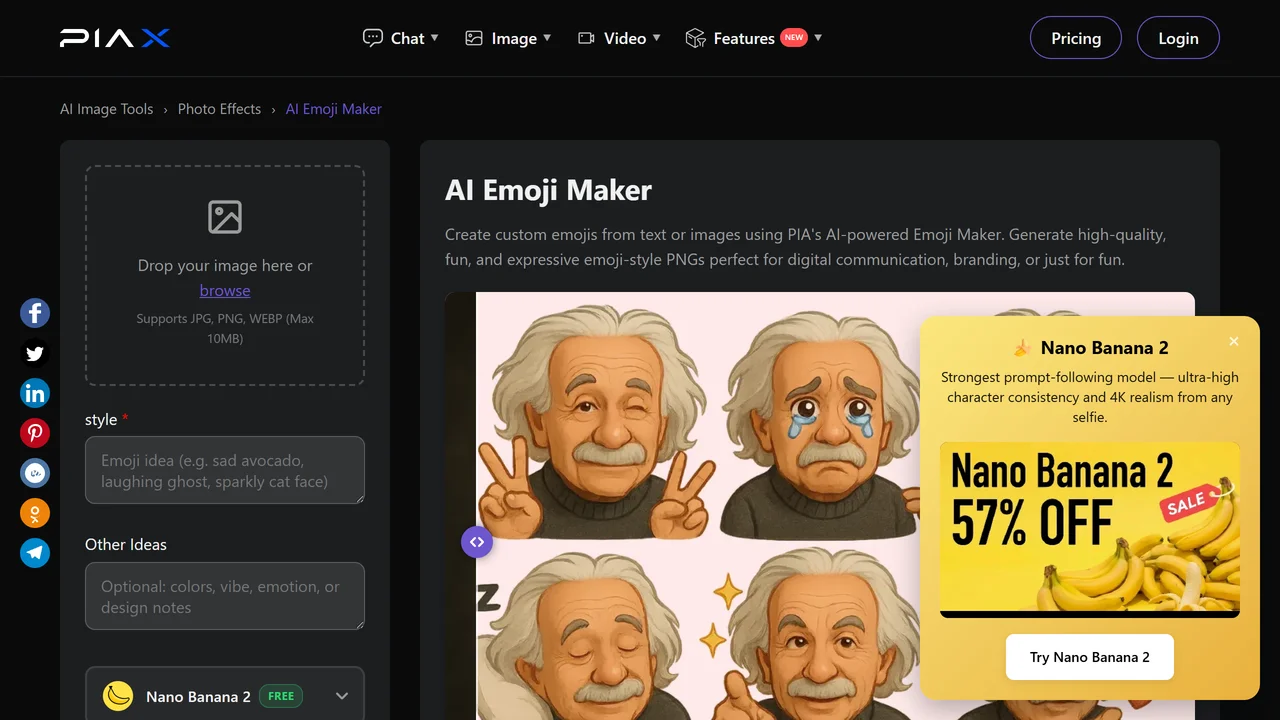Image resolution: width=1280 pixels, height=720 pixels.
Task: Click the Login button
Action: pos(1178,38)
